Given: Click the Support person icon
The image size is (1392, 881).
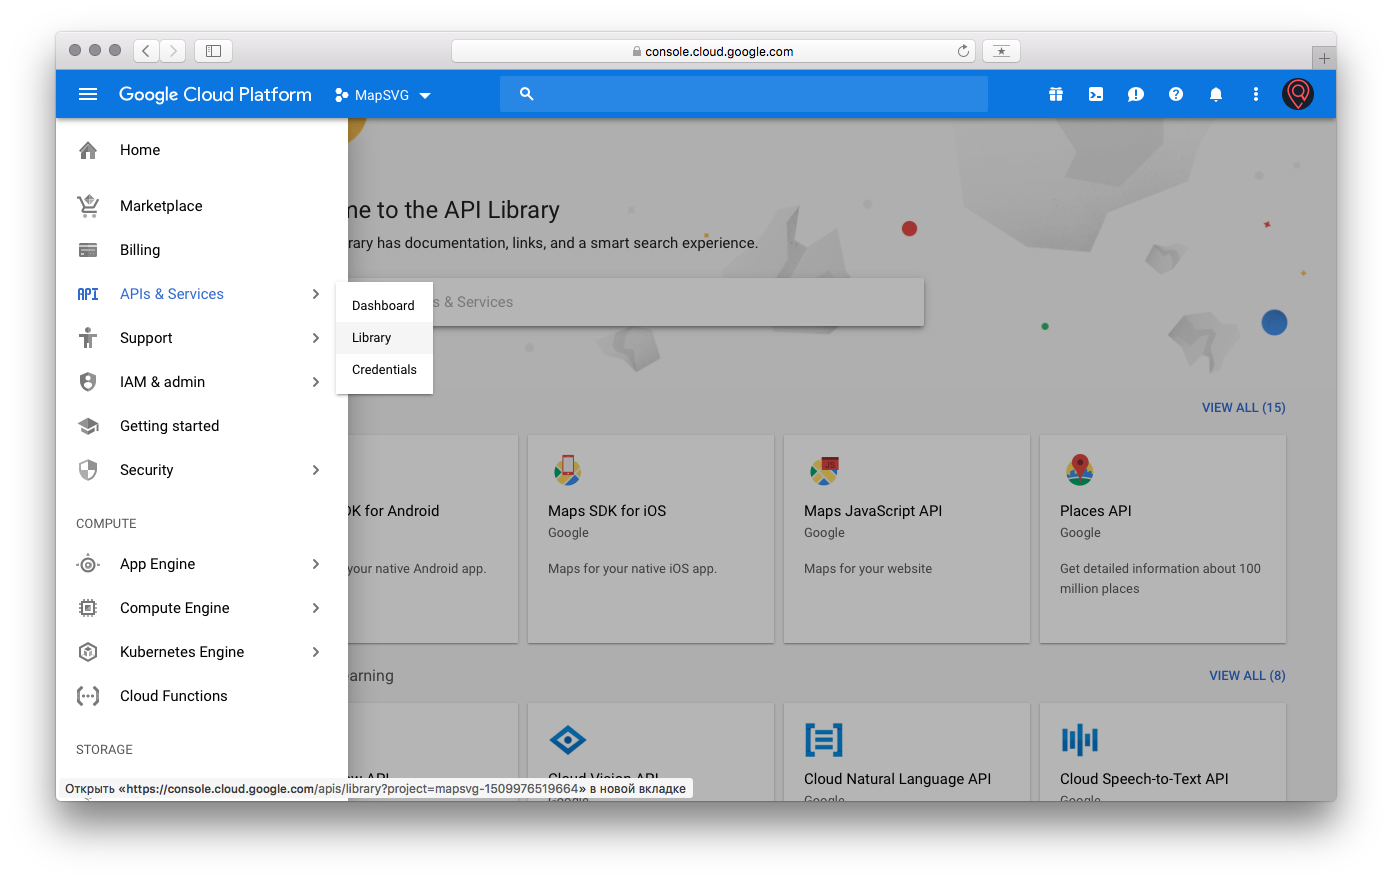Looking at the screenshot, I should pos(88,338).
